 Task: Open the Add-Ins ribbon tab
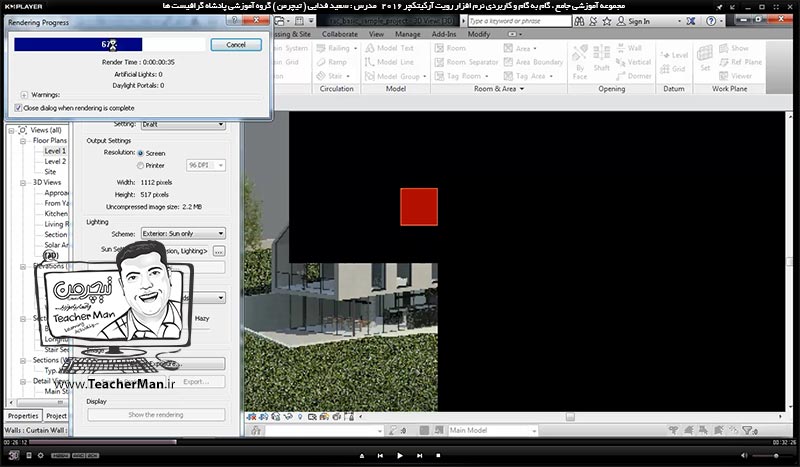point(444,34)
